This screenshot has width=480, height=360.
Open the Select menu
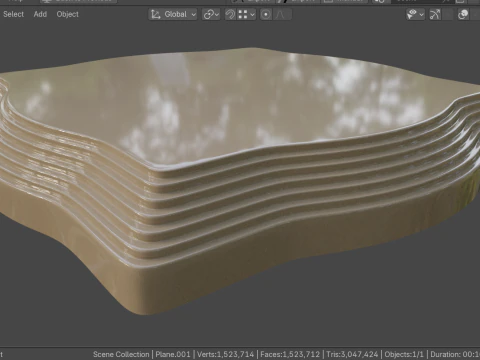13,14
